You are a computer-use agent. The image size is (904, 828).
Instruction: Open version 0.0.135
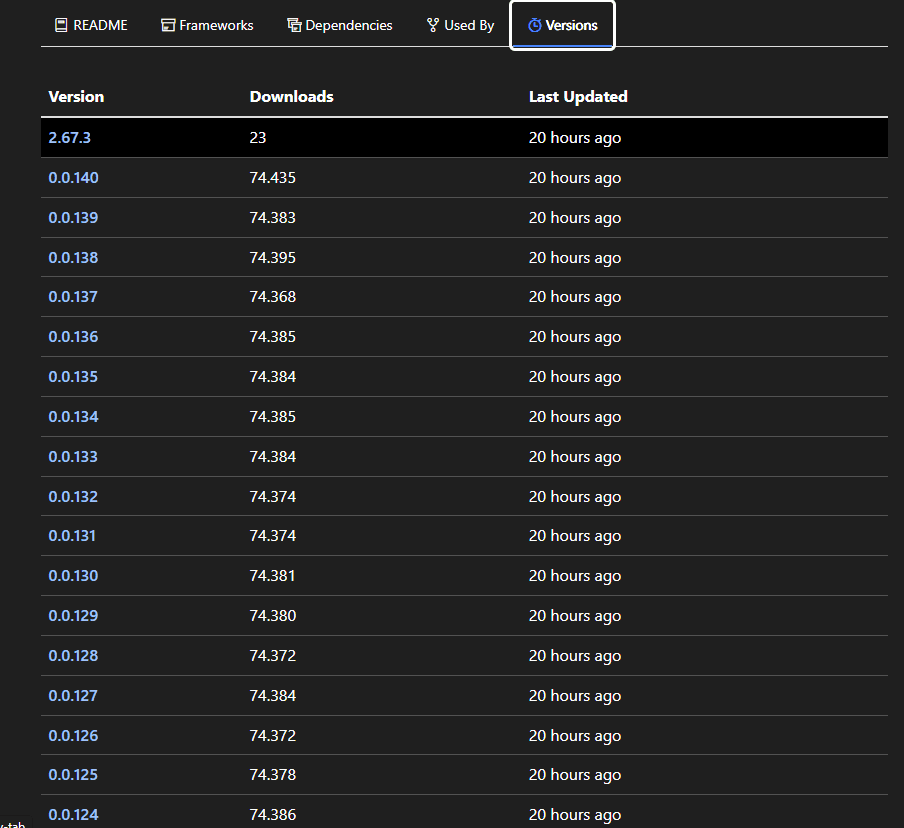point(73,376)
